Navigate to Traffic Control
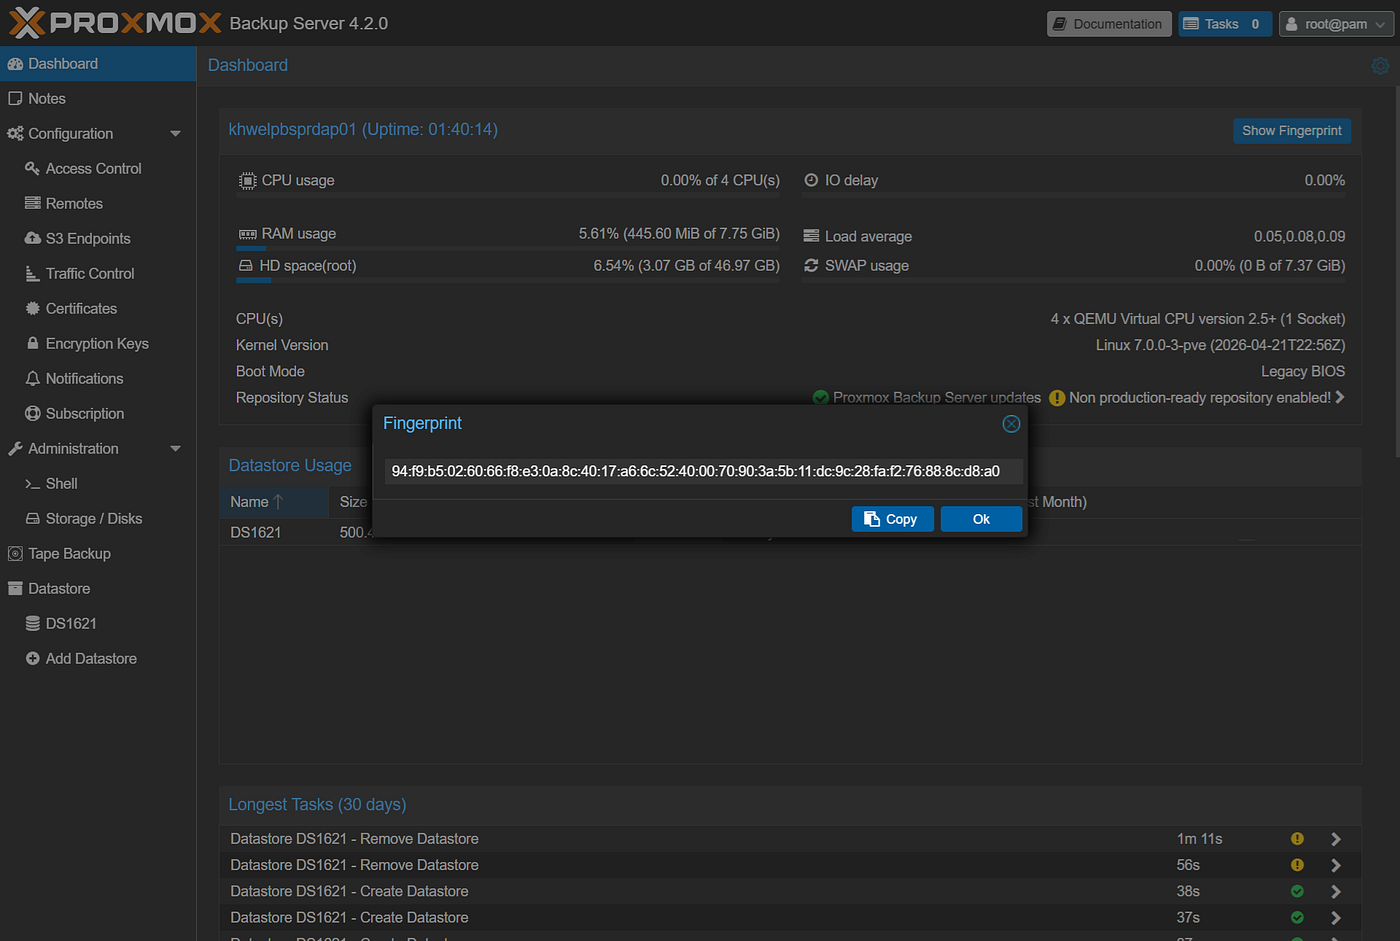Viewport: 1400px width, 941px height. pos(98,274)
